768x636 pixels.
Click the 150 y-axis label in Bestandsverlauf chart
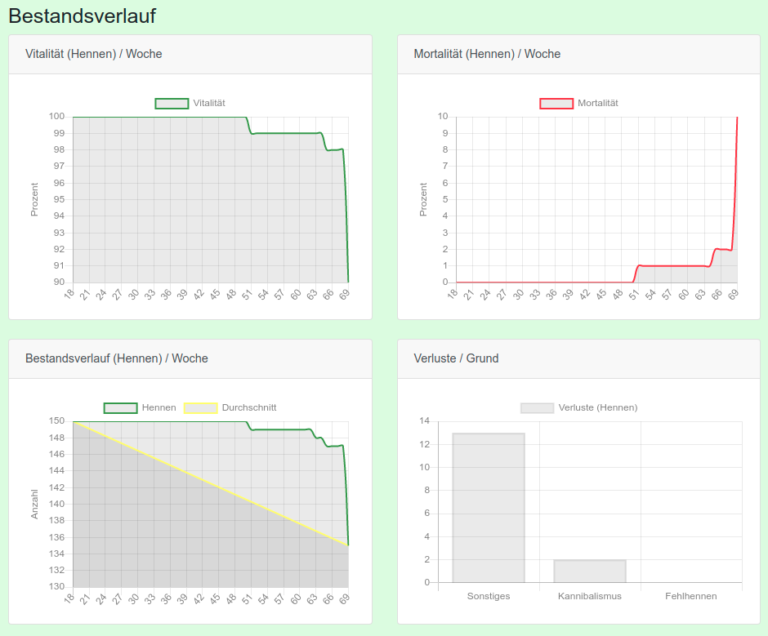[x=57, y=420]
